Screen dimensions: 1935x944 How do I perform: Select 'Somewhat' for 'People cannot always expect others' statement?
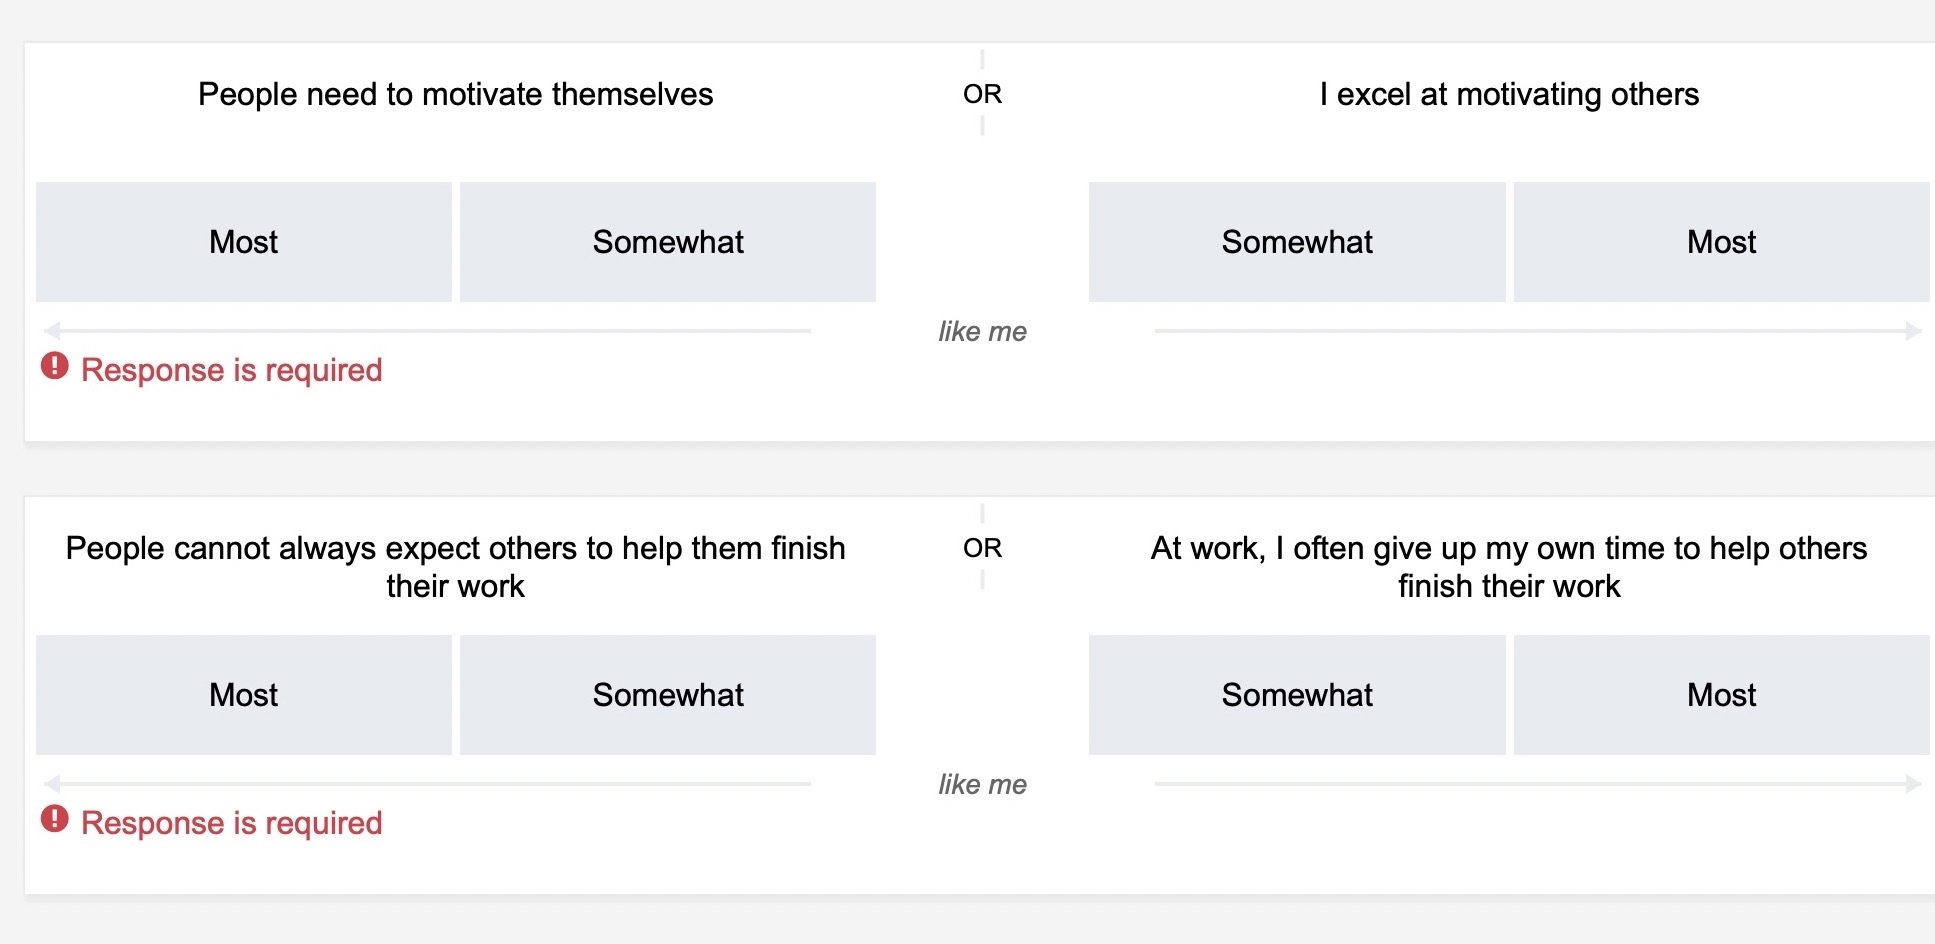click(668, 695)
